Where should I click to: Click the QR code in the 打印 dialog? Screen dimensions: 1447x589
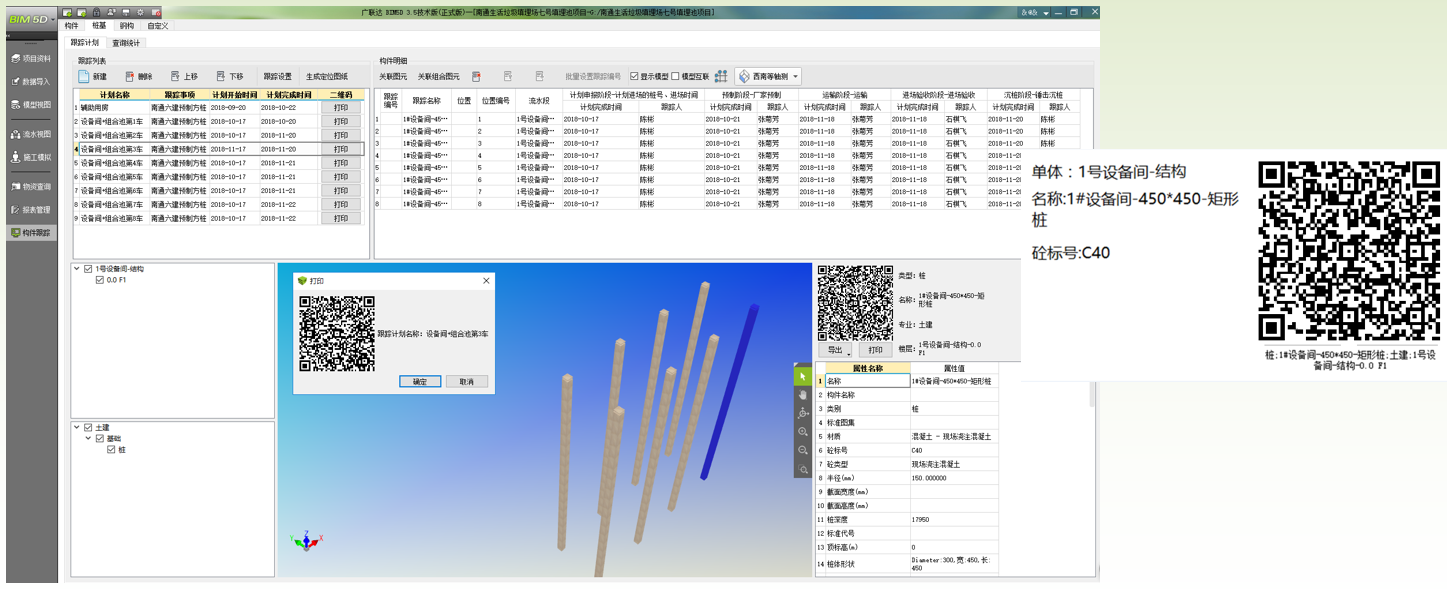tap(336, 334)
